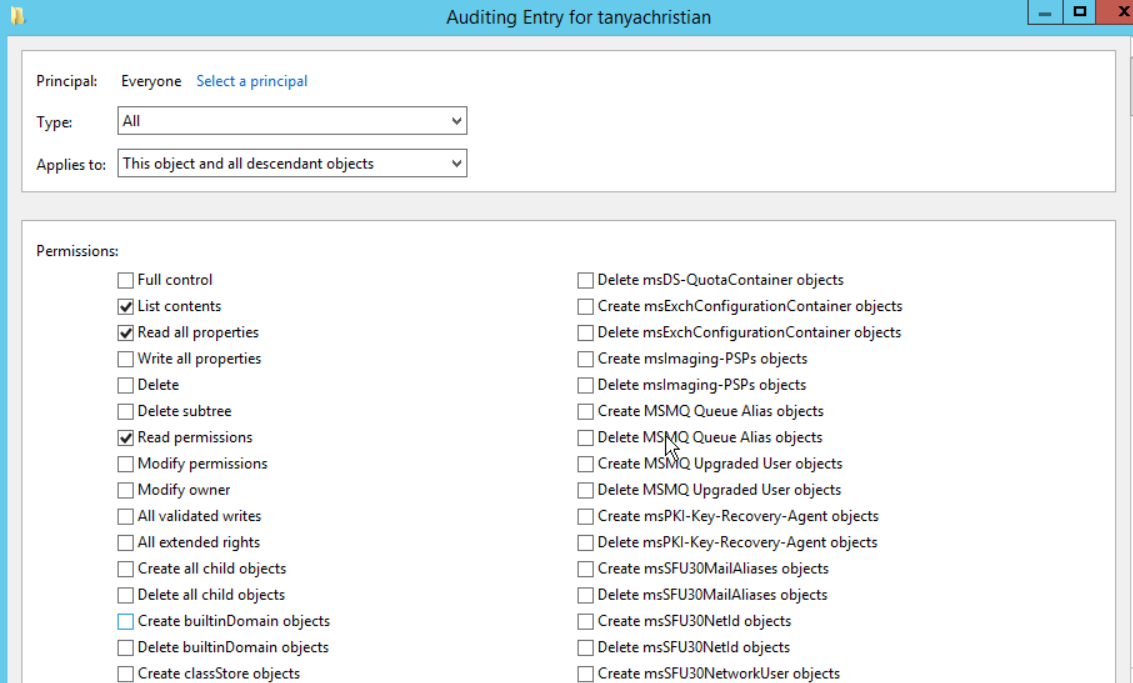
Task: Open the Type dropdown set to All
Action: tap(292, 121)
